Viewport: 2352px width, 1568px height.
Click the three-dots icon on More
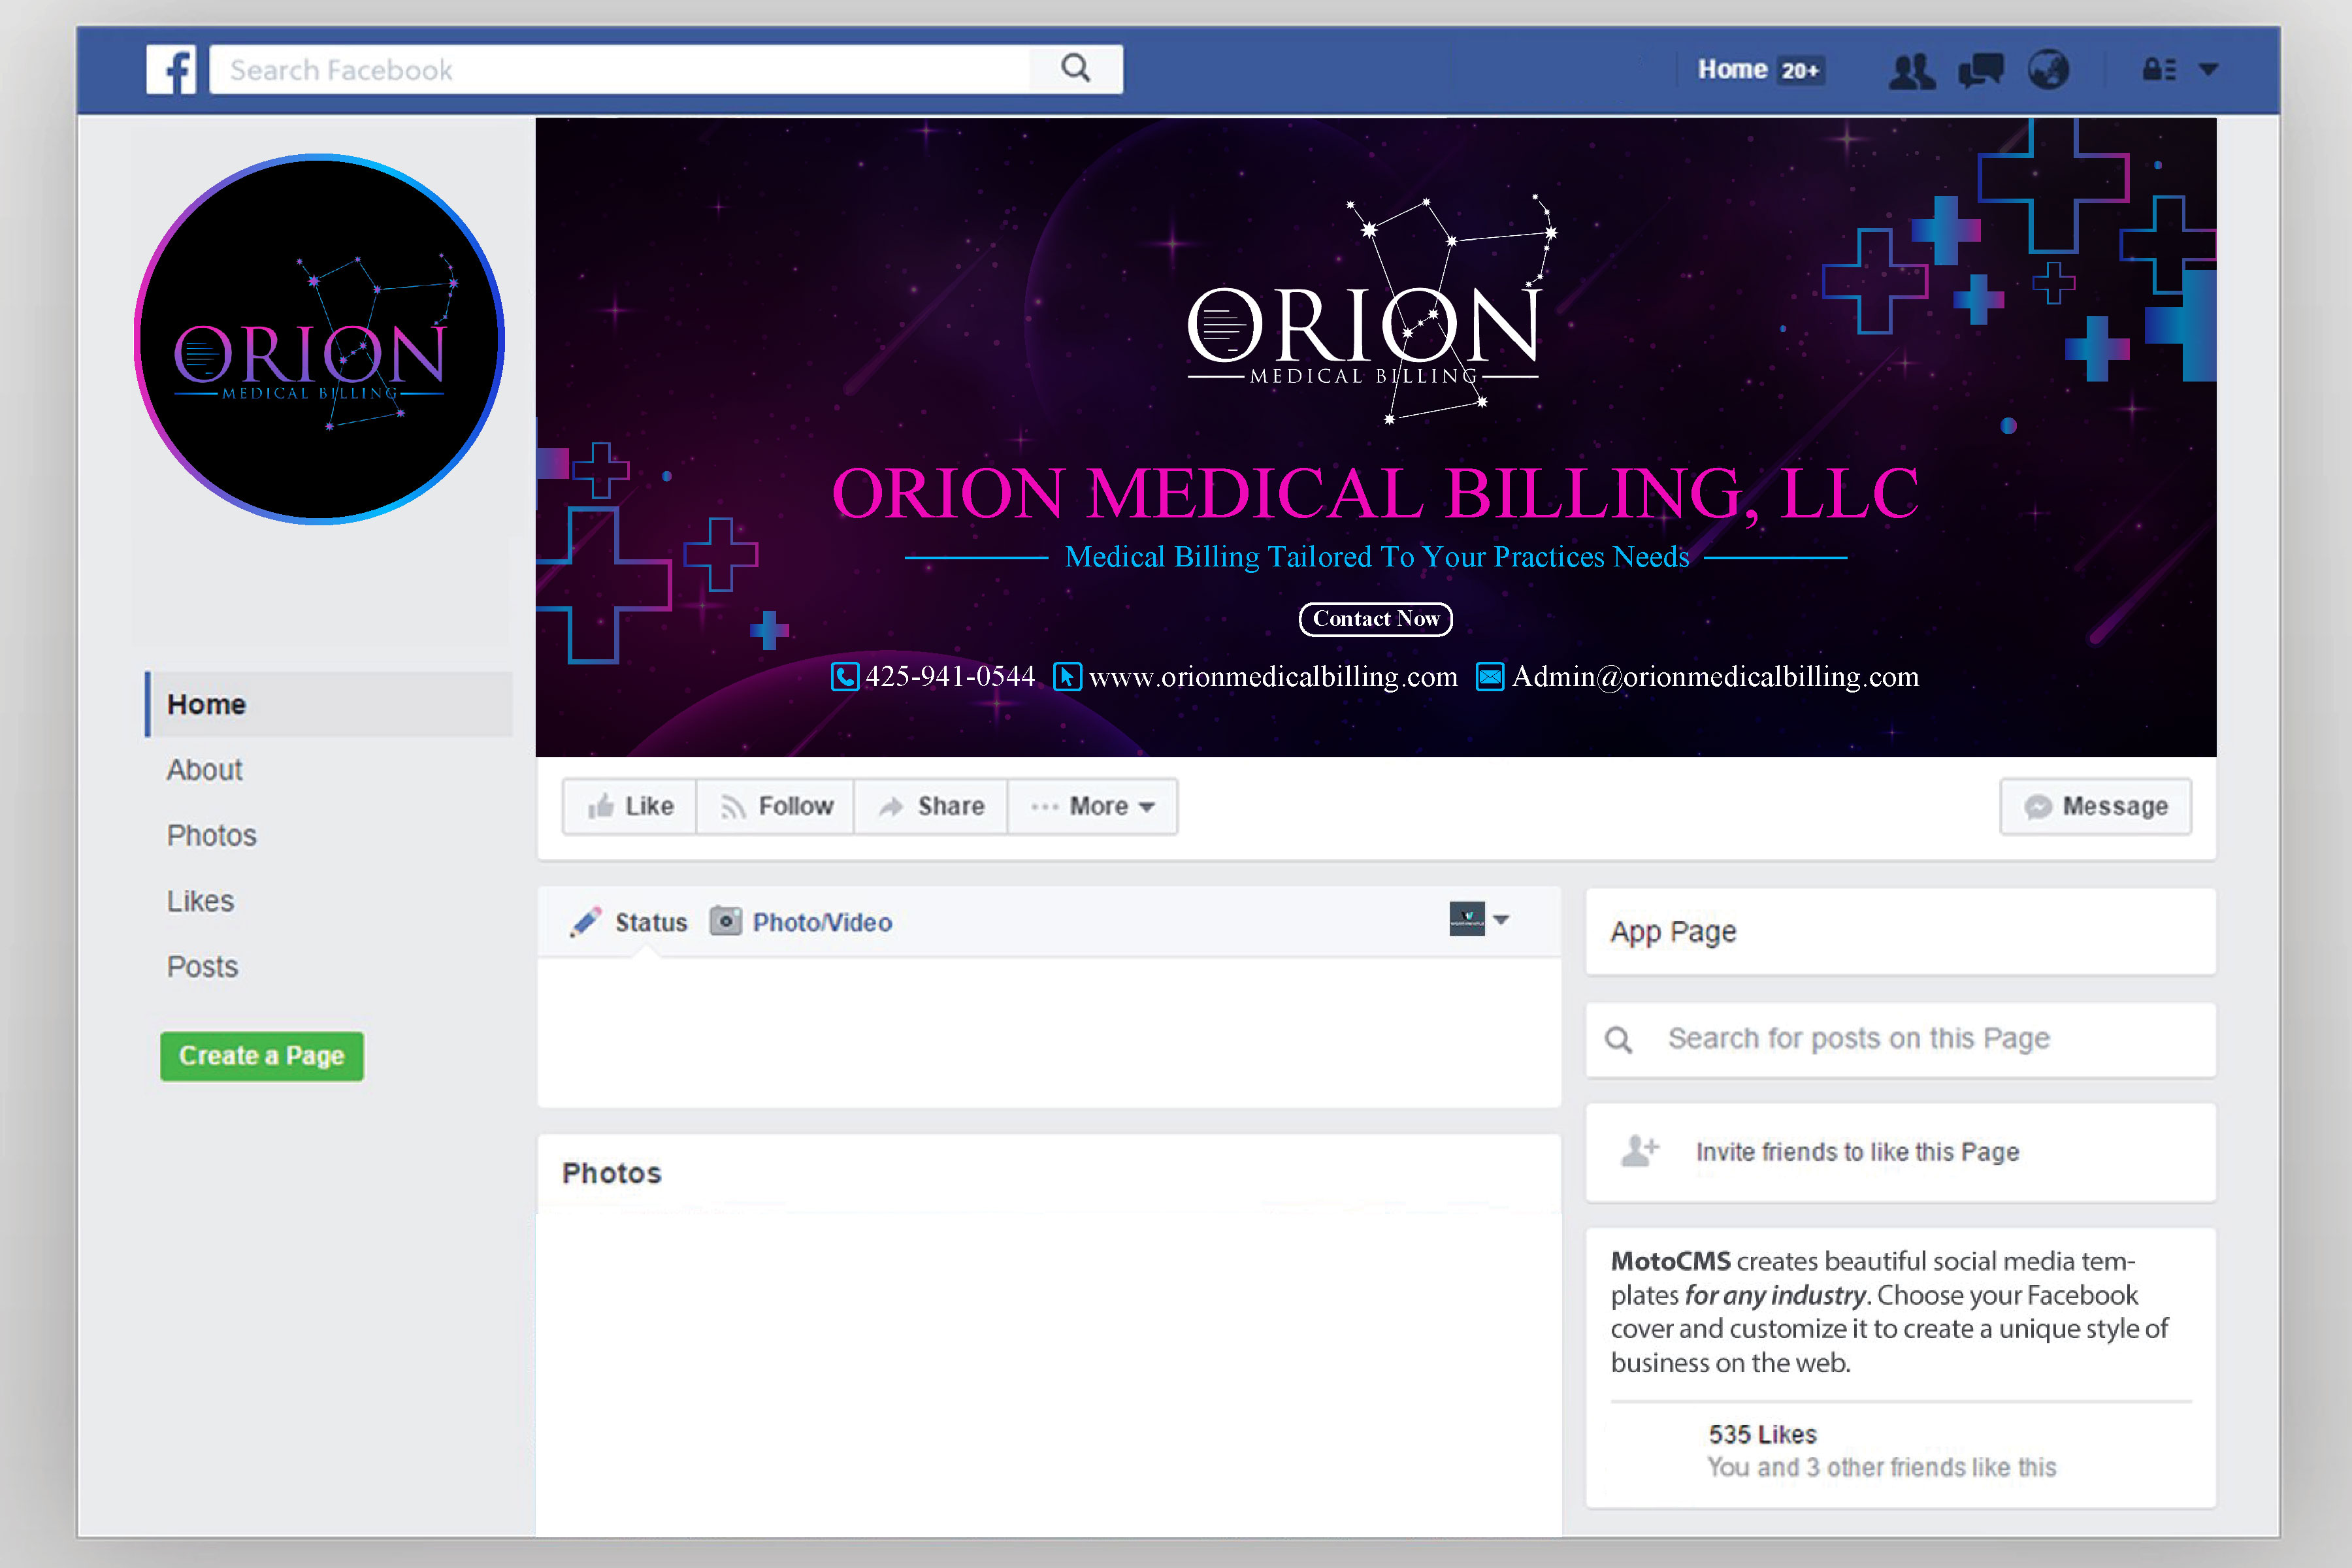coord(1044,806)
